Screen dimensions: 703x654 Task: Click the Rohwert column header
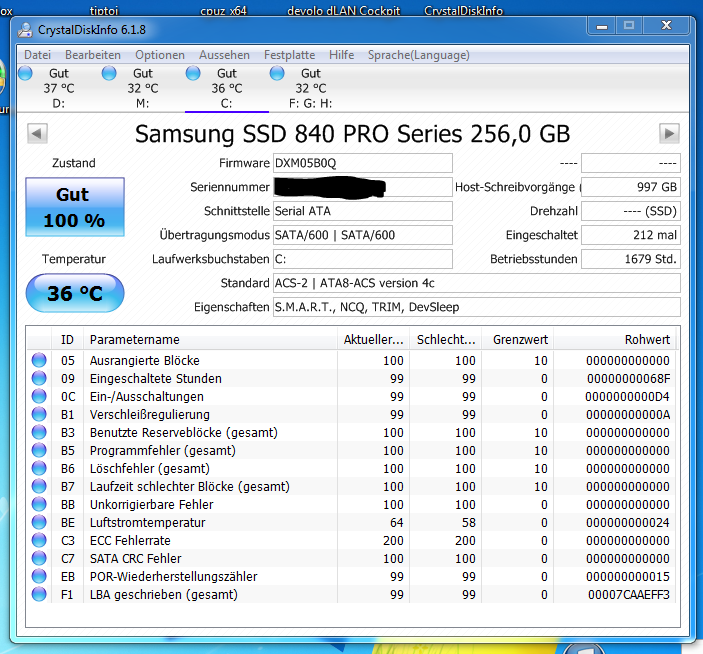click(x=615, y=340)
